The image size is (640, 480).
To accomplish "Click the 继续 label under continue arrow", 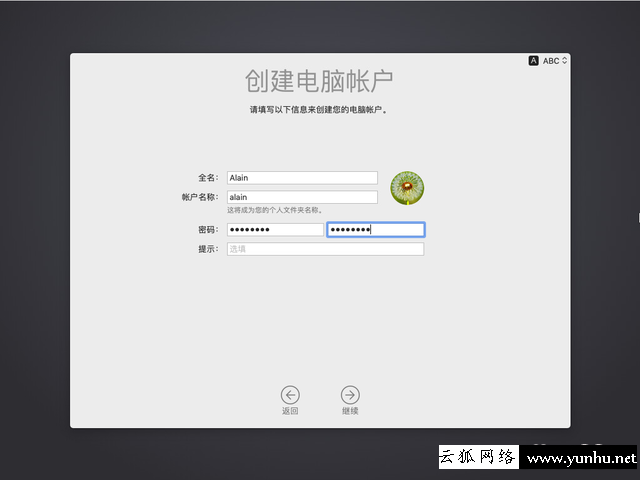I will pyautogui.click(x=350, y=411).
